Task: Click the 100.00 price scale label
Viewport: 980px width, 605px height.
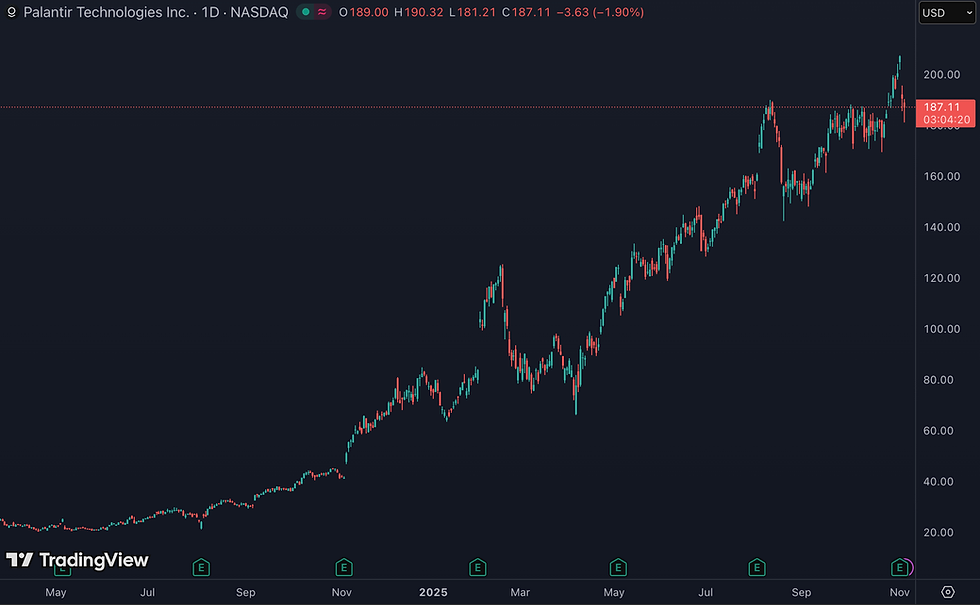Action: 942,329
